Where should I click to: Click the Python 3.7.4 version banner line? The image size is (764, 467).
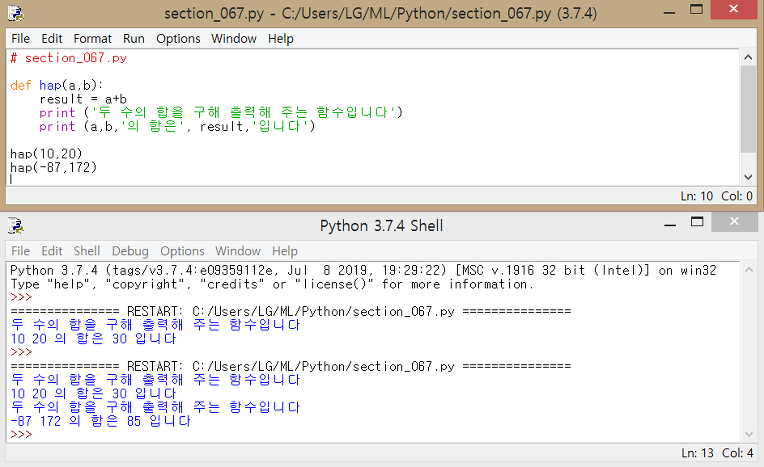point(363,270)
